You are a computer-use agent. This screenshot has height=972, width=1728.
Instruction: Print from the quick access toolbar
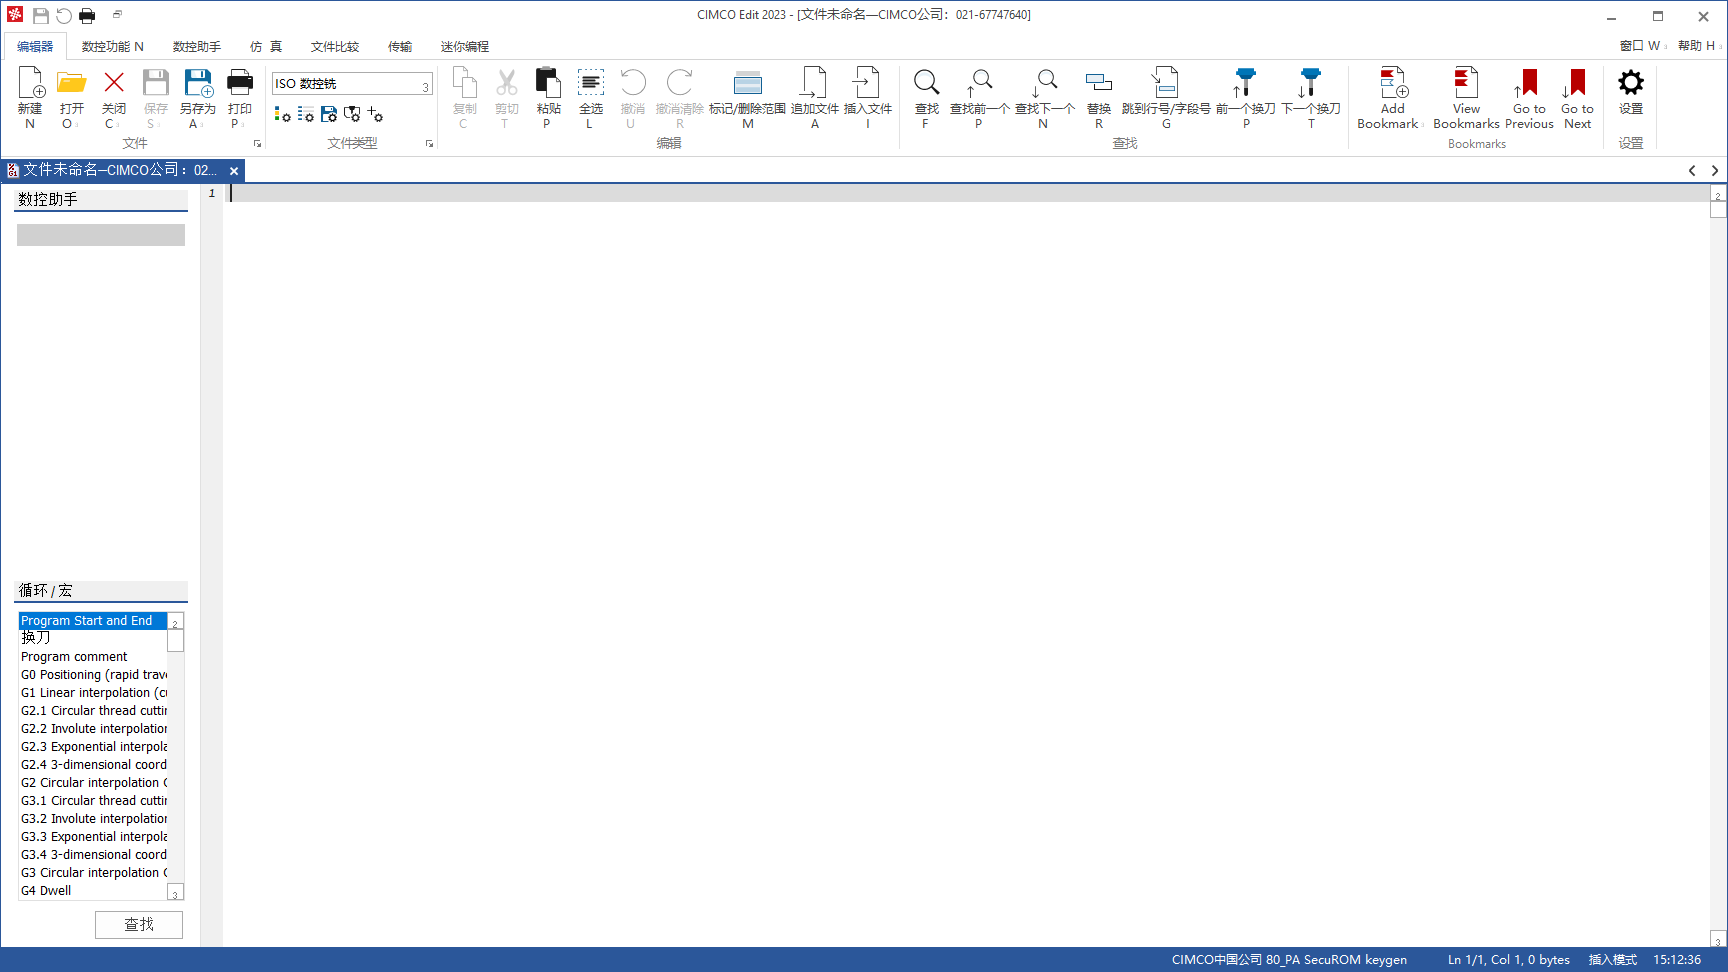click(87, 16)
